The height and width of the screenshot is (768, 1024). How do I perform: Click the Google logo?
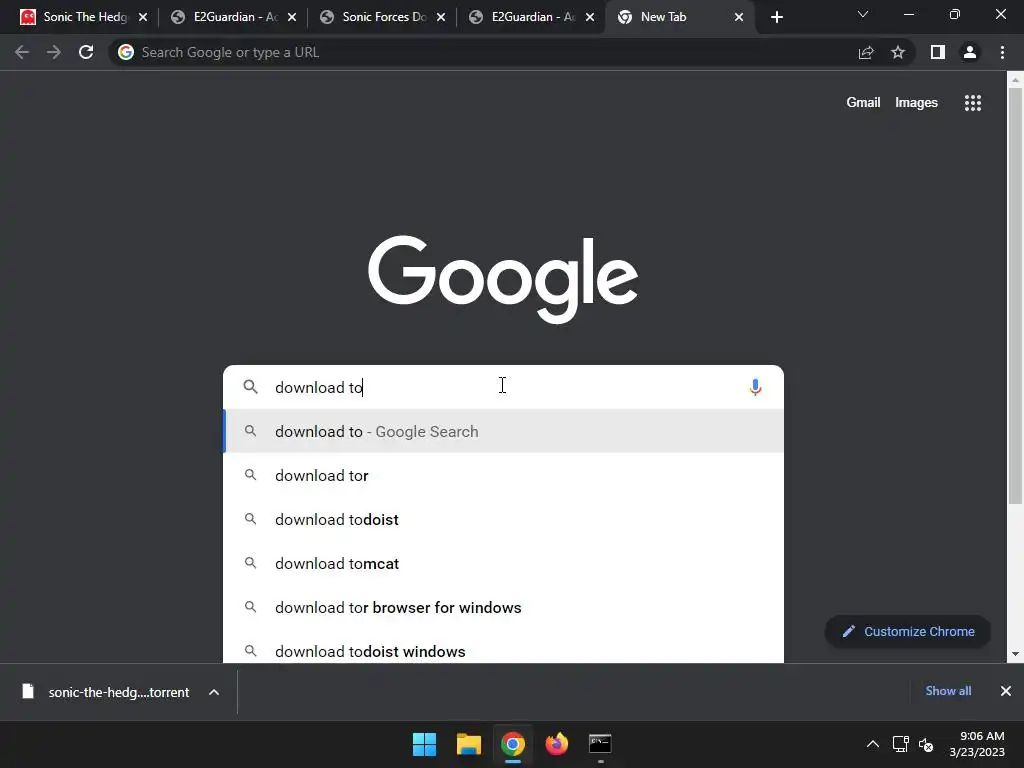(x=503, y=280)
